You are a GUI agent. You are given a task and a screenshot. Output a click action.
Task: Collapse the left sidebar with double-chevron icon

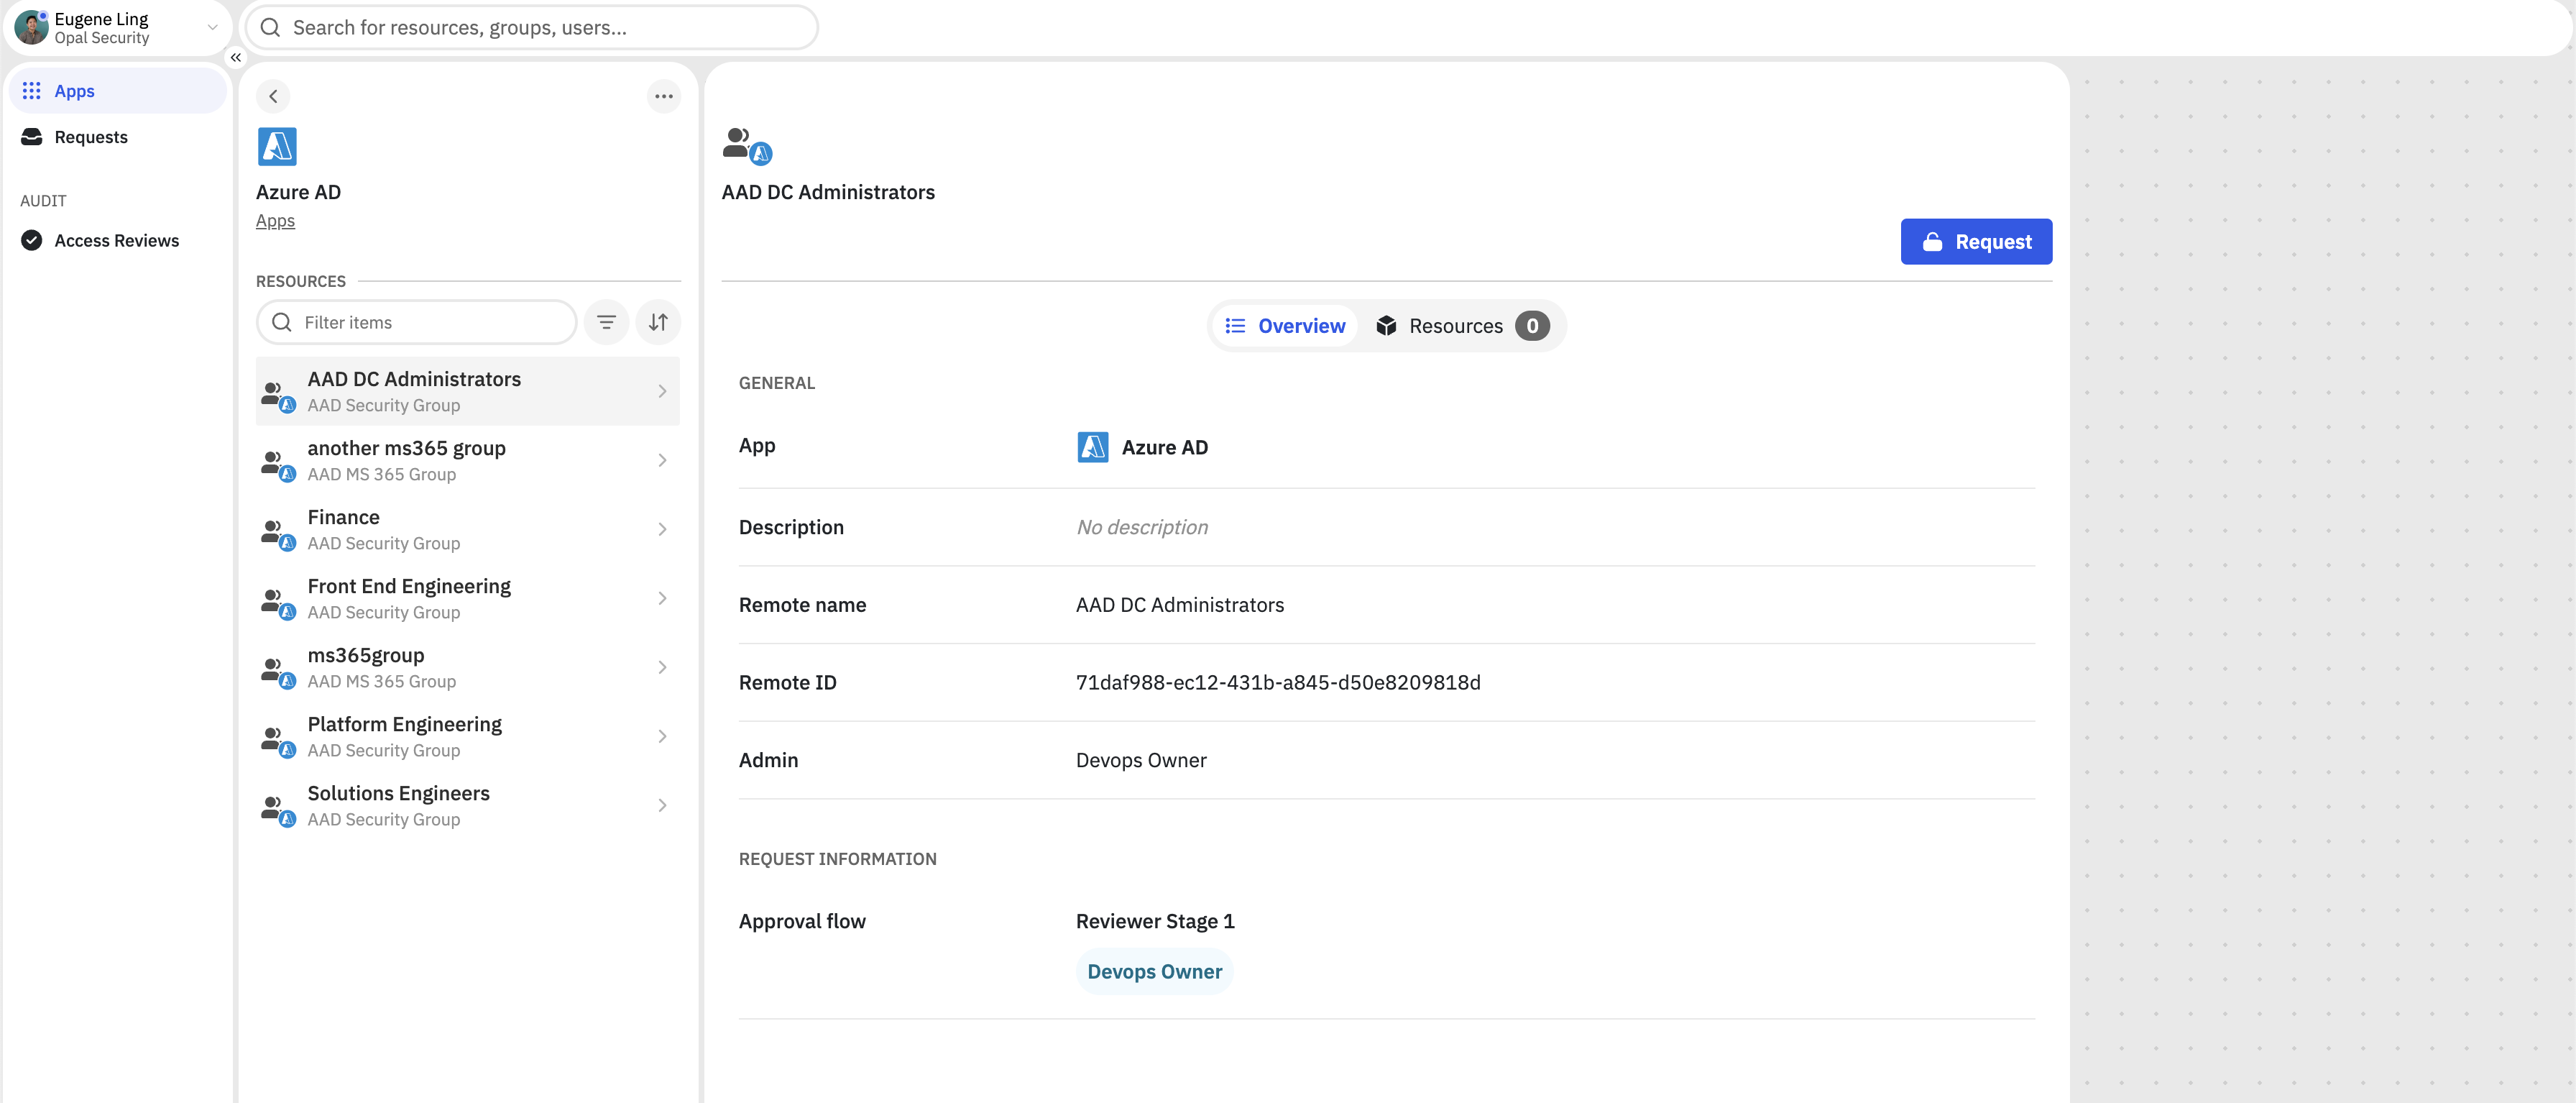pos(236,57)
